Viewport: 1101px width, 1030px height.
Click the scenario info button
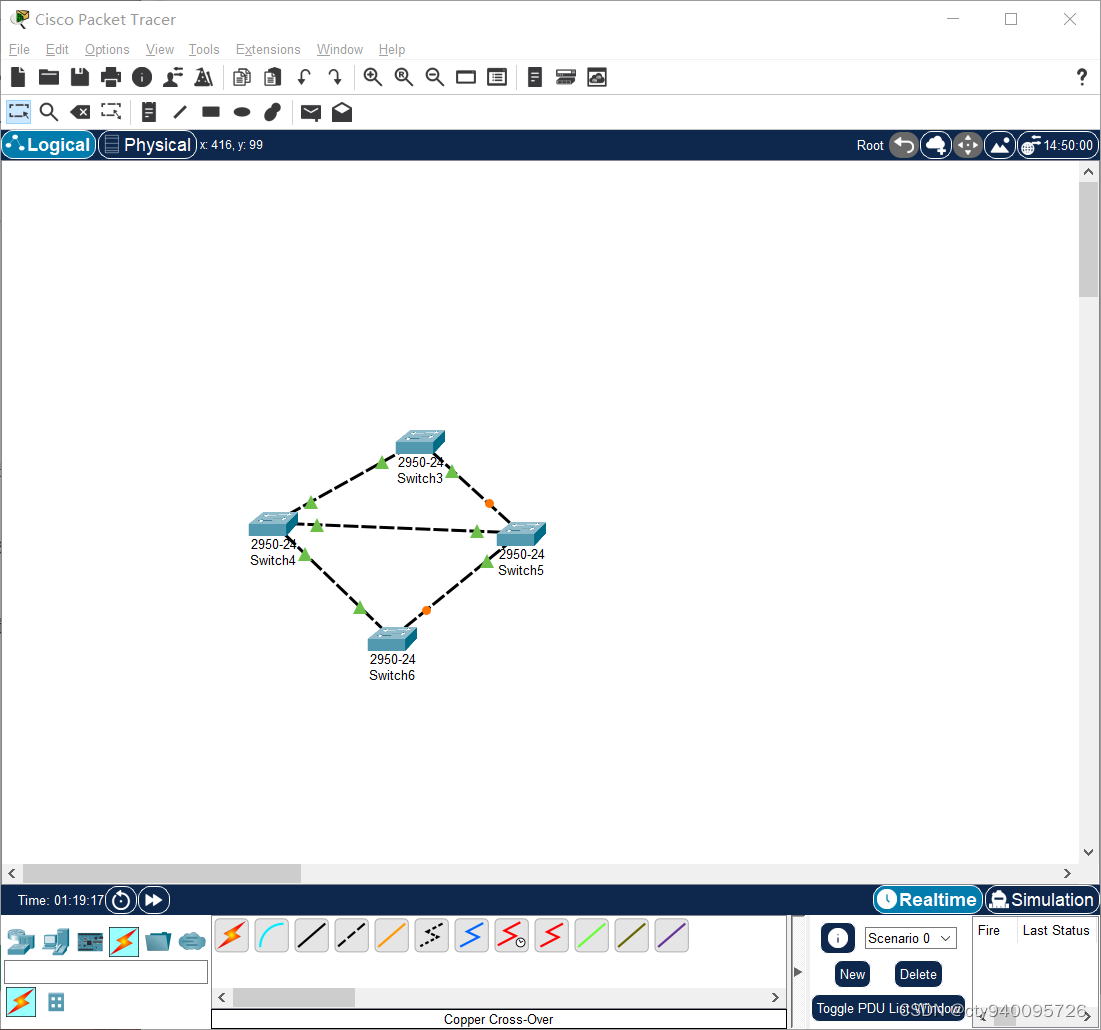[x=837, y=938]
